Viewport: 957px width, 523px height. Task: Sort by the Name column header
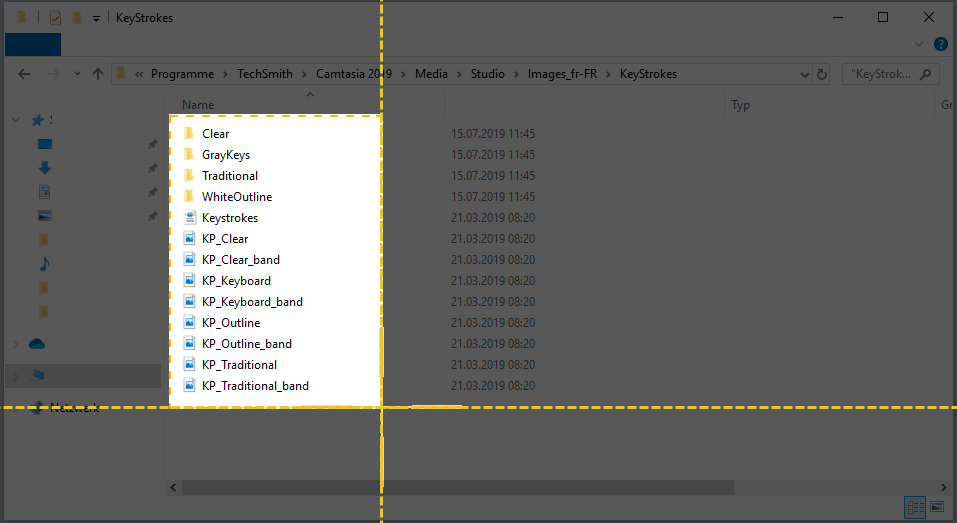click(x=198, y=105)
